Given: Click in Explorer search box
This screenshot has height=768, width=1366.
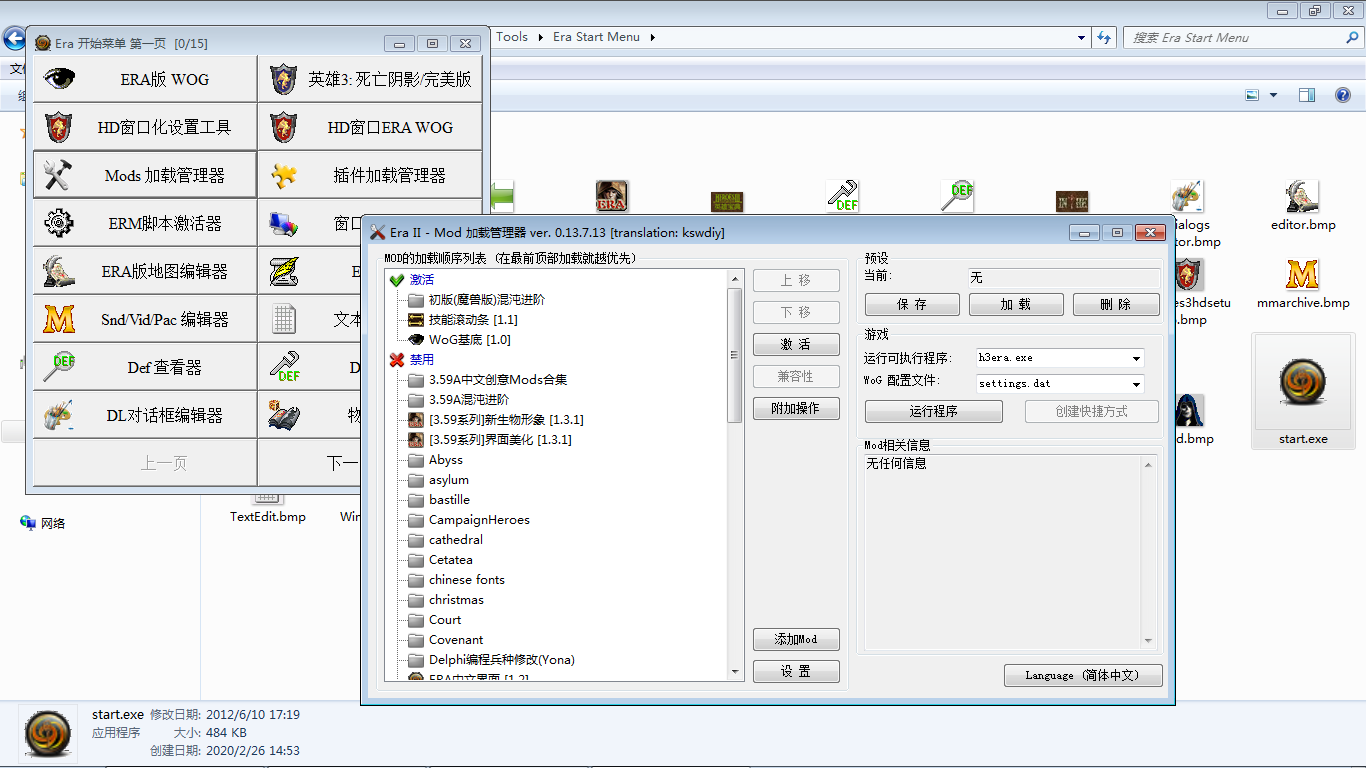Looking at the screenshot, I should pos(1242,37).
